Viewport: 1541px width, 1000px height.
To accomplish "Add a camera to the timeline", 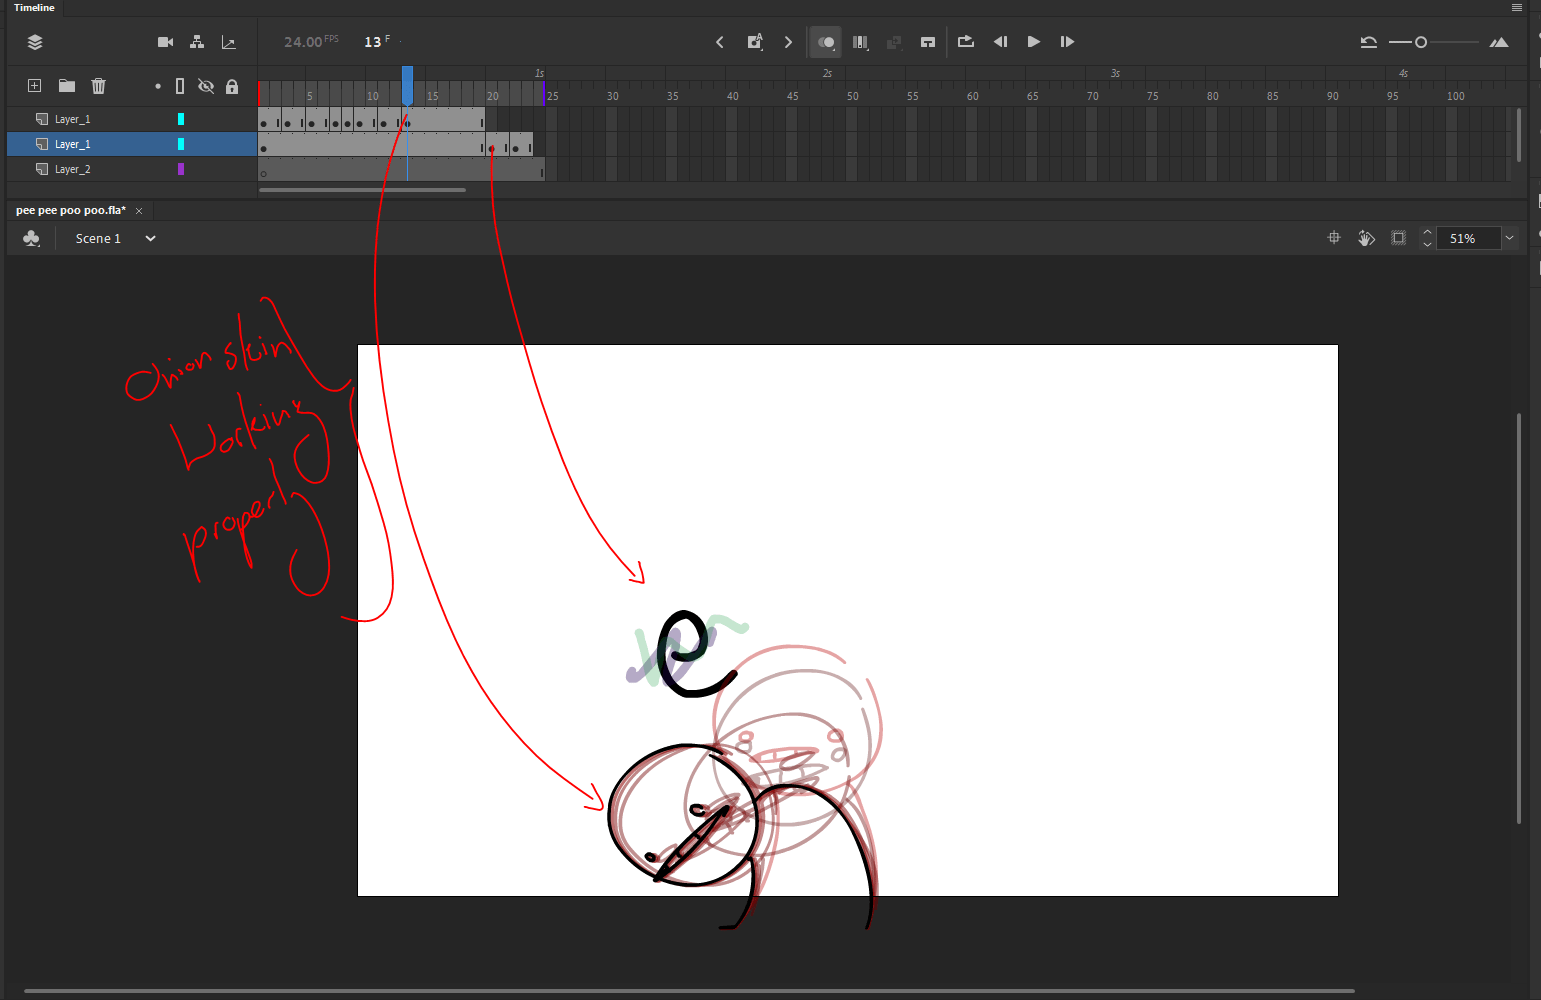I will tap(165, 42).
